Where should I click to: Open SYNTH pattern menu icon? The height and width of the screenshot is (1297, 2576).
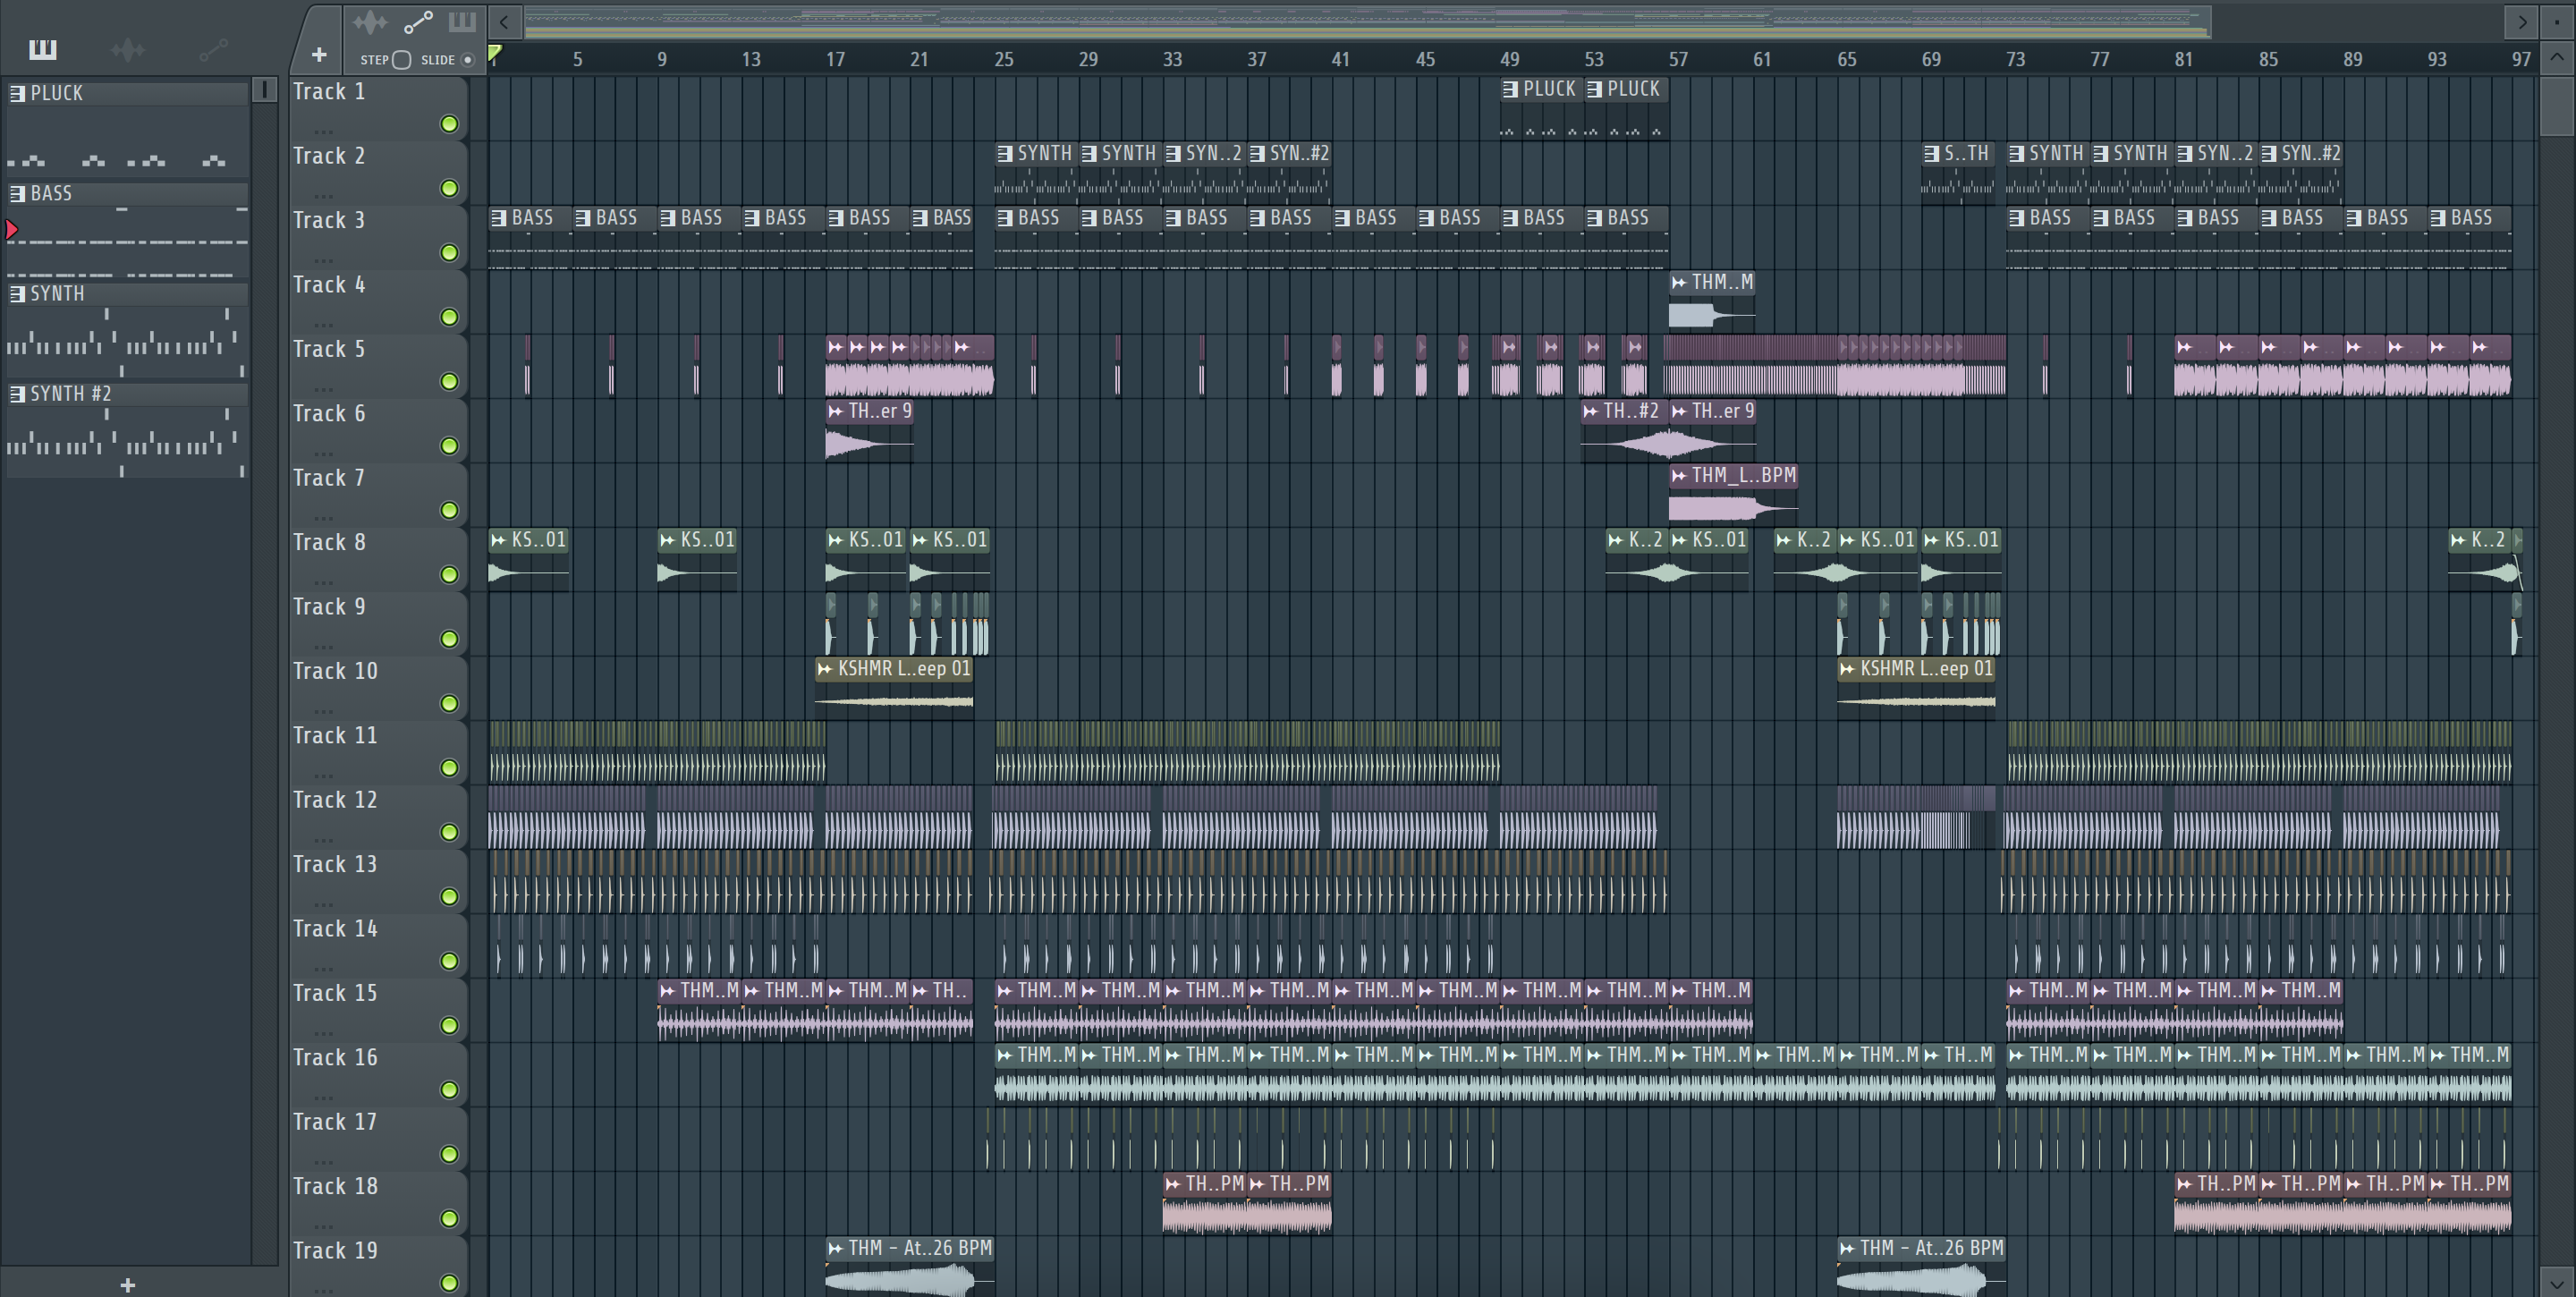(x=17, y=294)
